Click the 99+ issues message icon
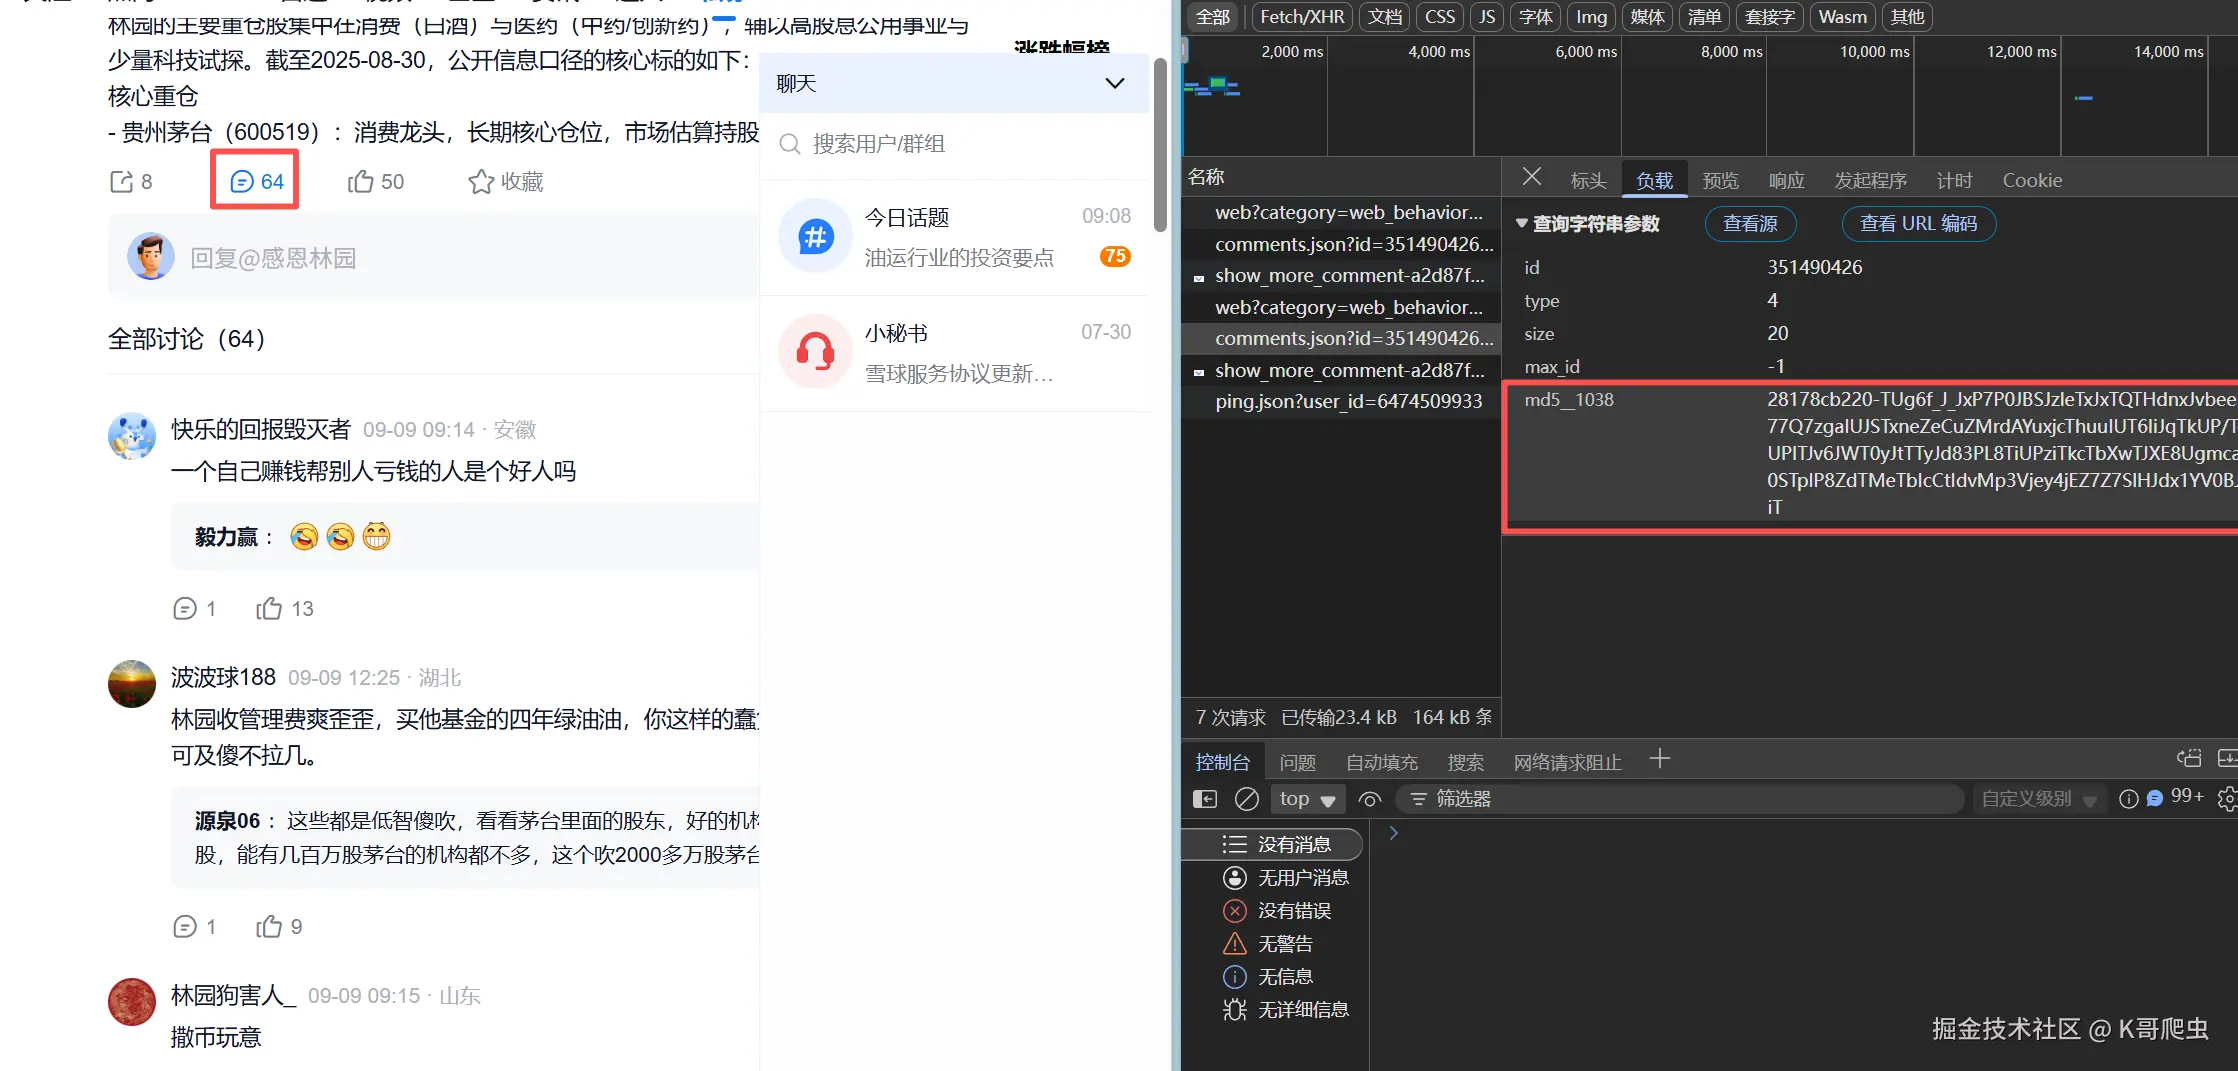 click(2155, 798)
